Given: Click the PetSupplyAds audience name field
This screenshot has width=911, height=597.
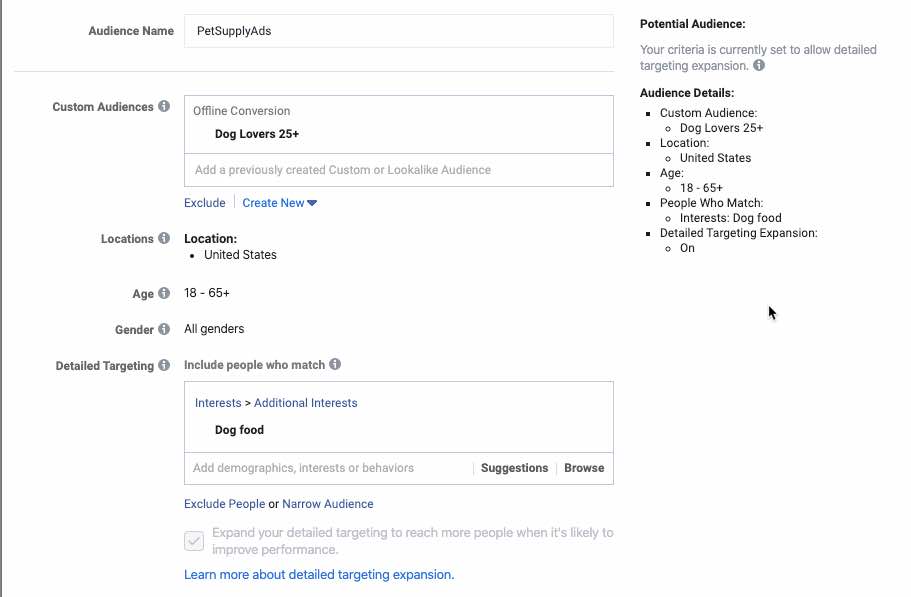Looking at the screenshot, I should (x=399, y=30).
